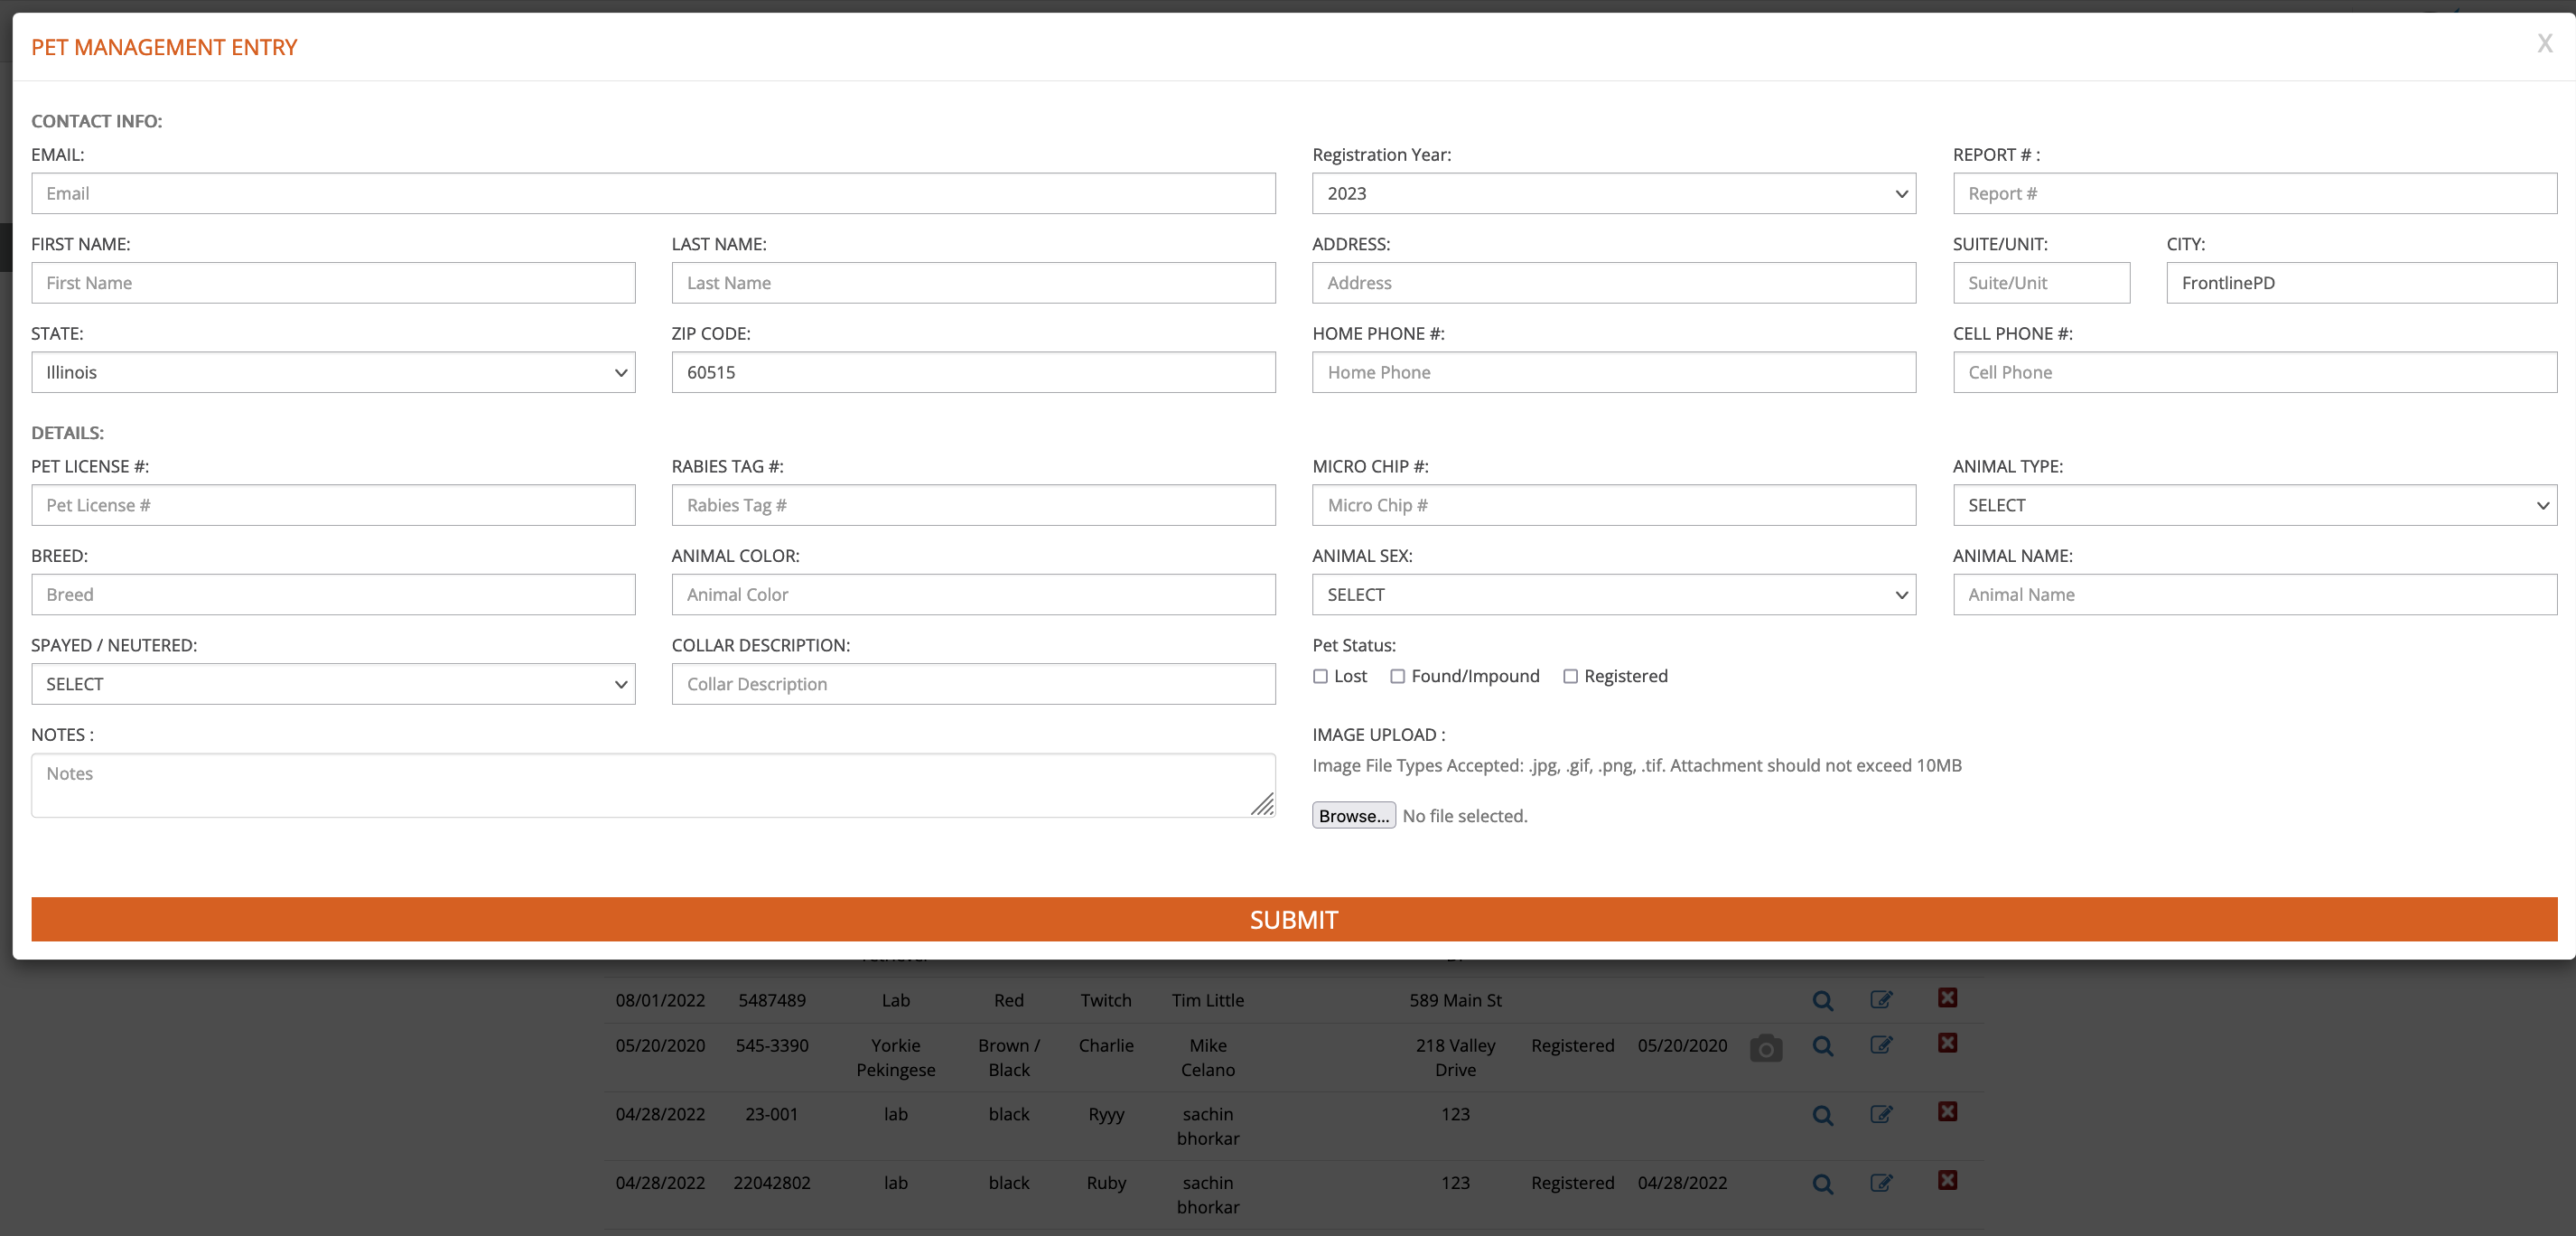
Task: Click the search icon in Ruby row
Action: [x=1822, y=1184]
